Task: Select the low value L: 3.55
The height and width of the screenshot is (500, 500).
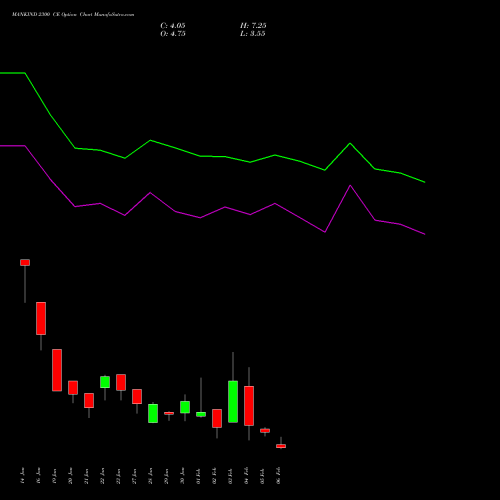Action: 253,34
